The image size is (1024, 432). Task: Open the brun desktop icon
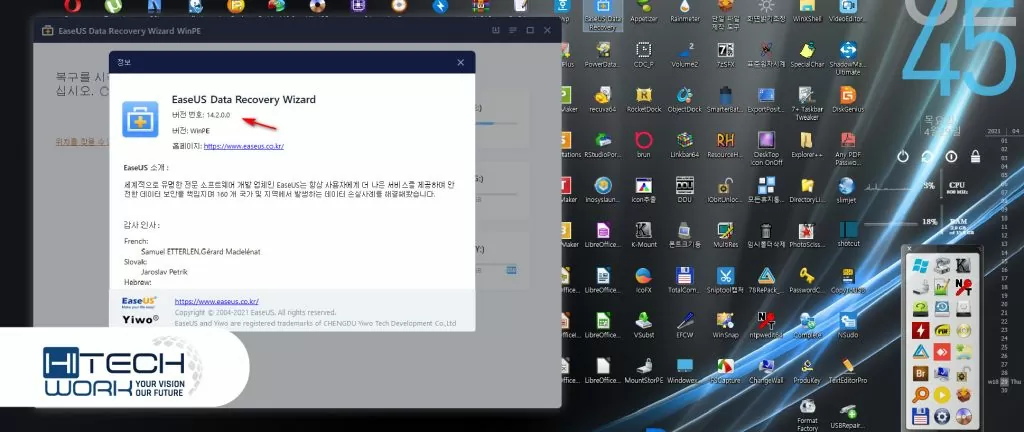pos(643,145)
